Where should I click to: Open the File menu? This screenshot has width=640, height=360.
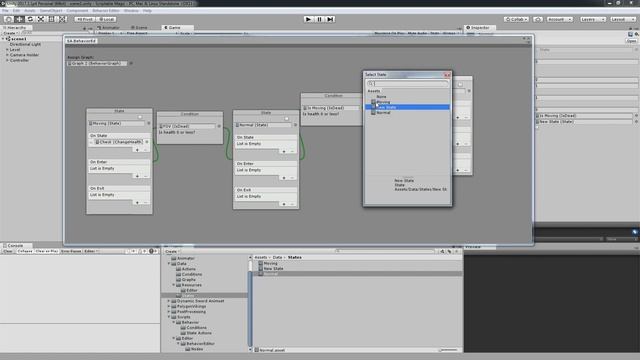[5, 11]
